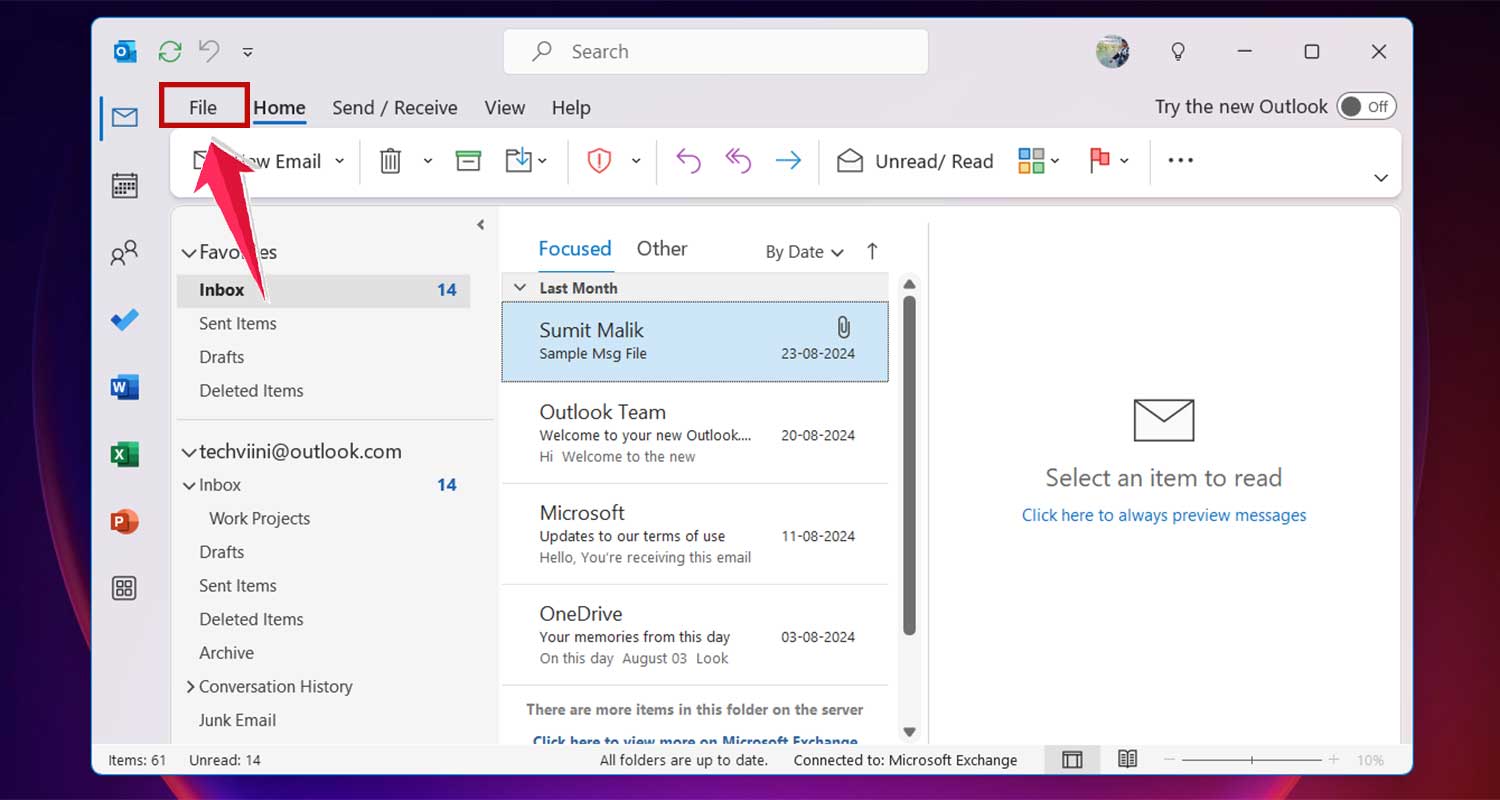Open the Report phishing shield icon
Image resolution: width=1500 pixels, height=800 pixels.
tap(597, 160)
